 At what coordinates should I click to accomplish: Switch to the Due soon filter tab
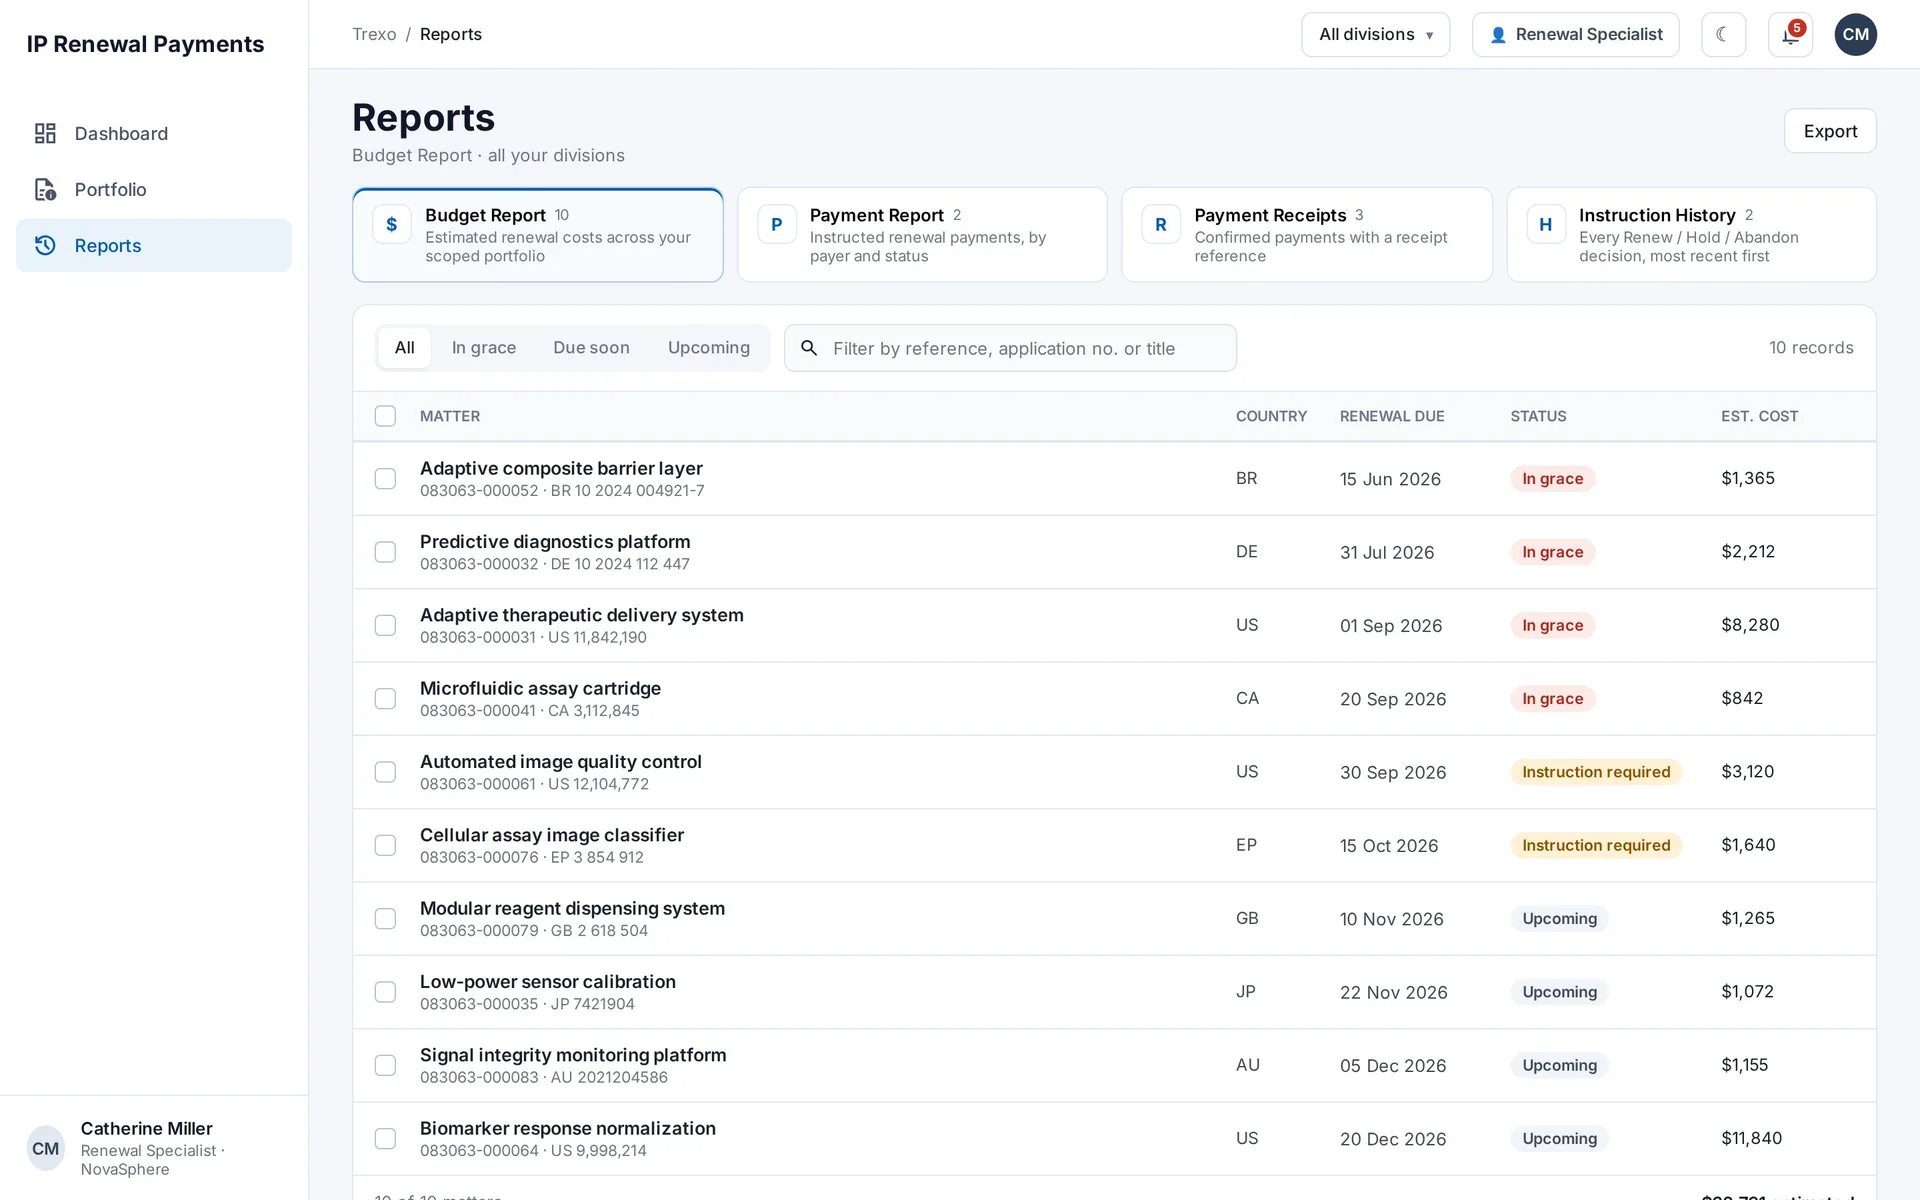591,348
